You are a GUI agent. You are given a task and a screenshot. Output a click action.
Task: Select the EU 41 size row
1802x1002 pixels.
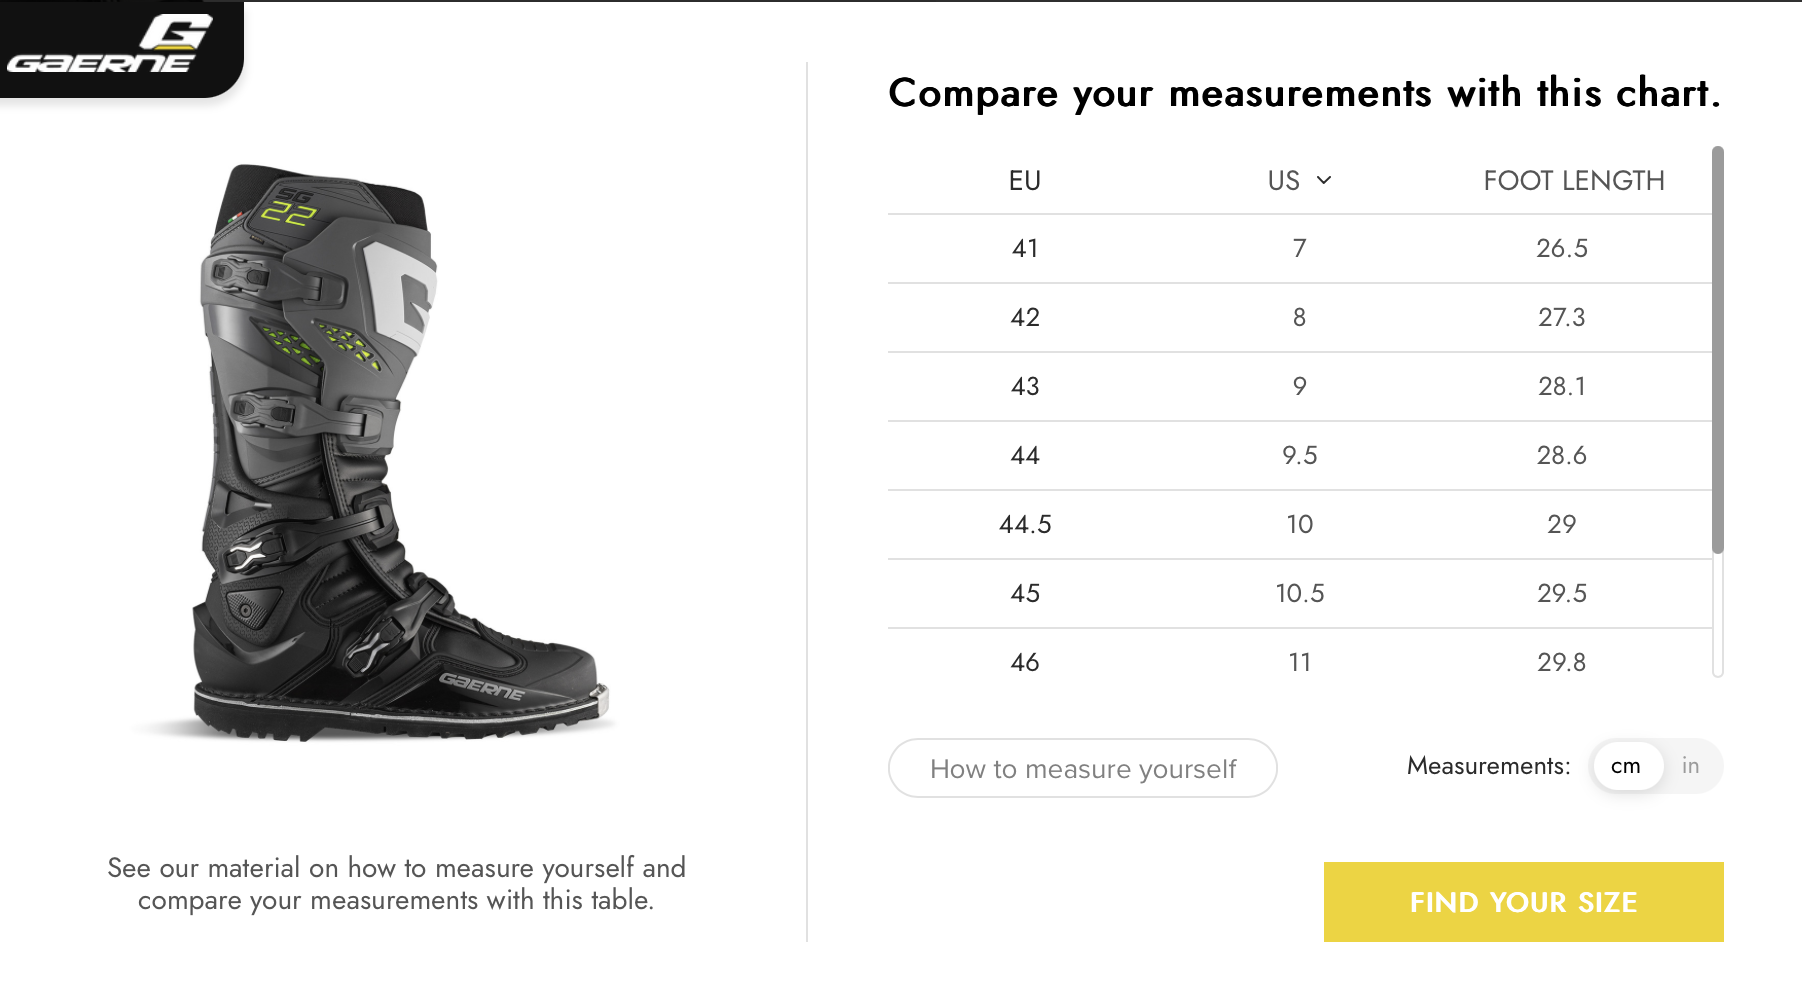(x=1025, y=249)
